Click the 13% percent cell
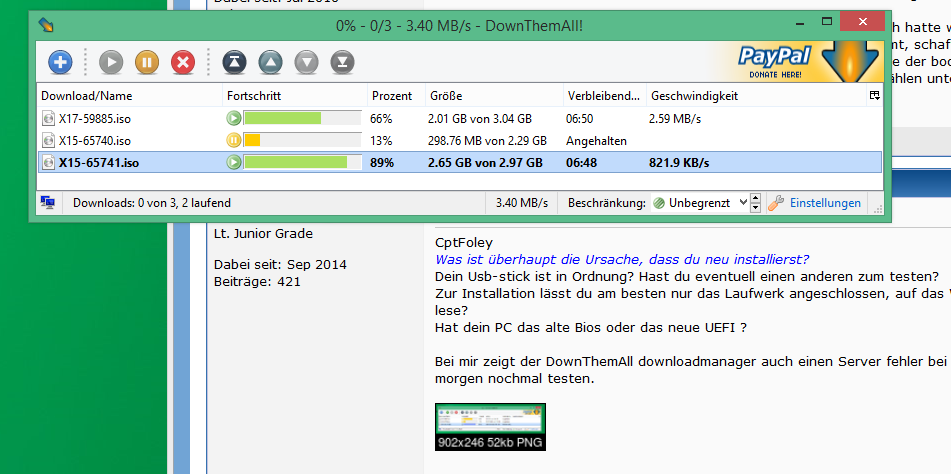 (381, 141)
